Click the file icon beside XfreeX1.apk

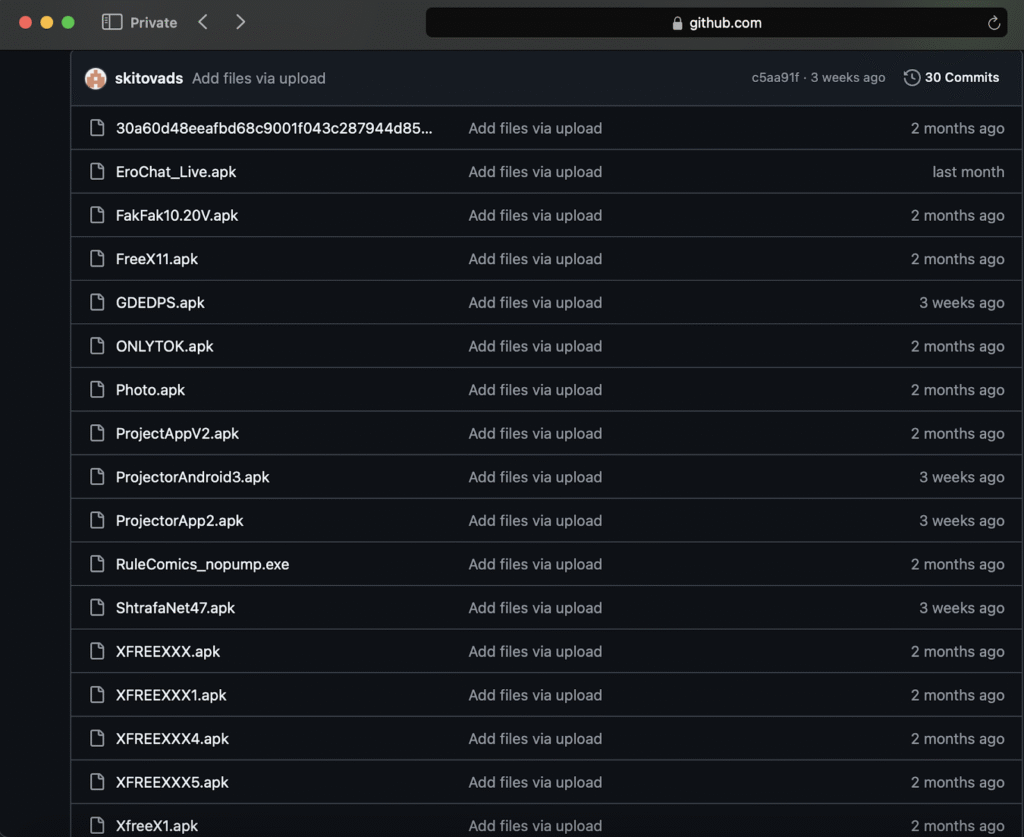pyautogui.click(x=97, y=825)
